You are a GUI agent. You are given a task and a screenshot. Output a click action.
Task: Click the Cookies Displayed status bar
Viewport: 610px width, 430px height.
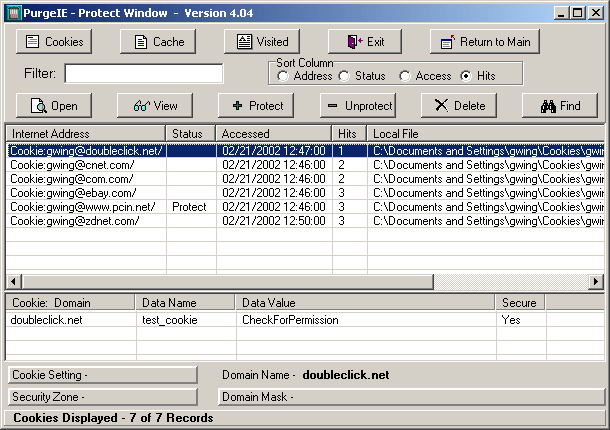(x=305, y=418)
